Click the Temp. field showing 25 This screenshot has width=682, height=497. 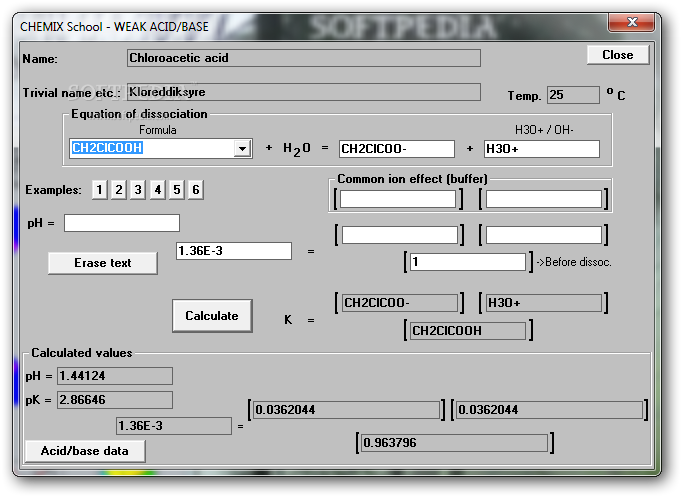573,95
